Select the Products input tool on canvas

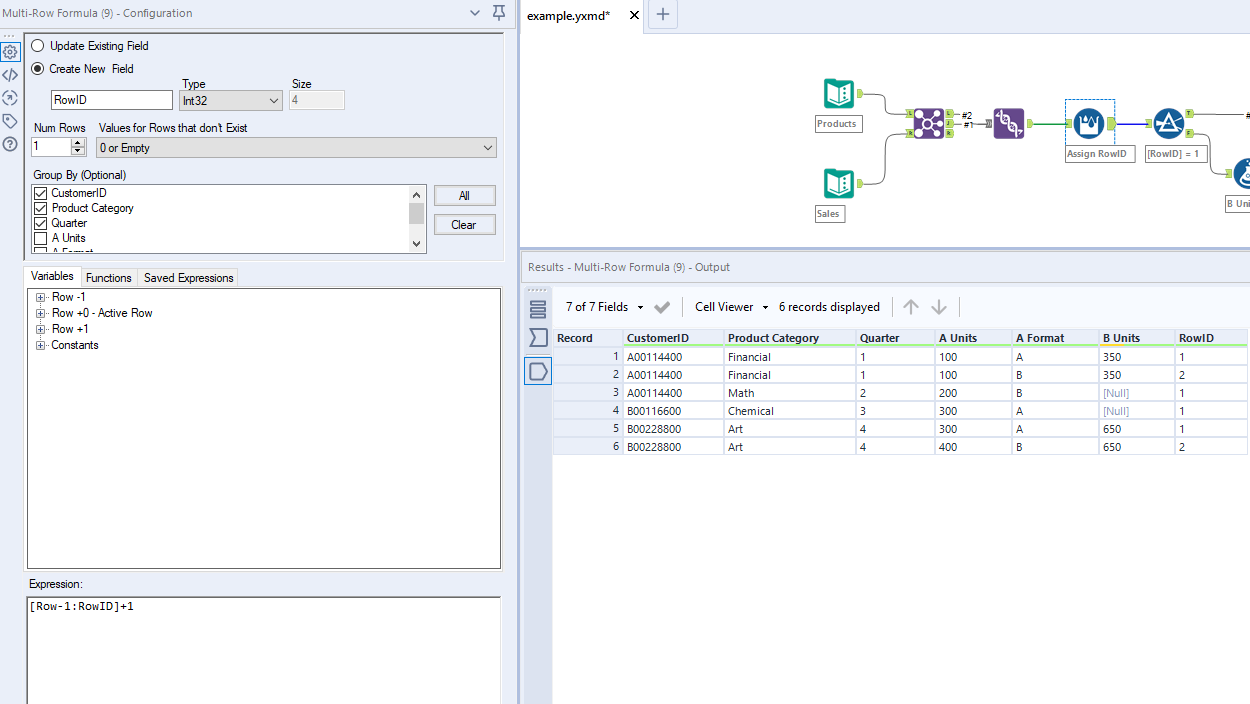pyautogui.click(x=838, y=94)
